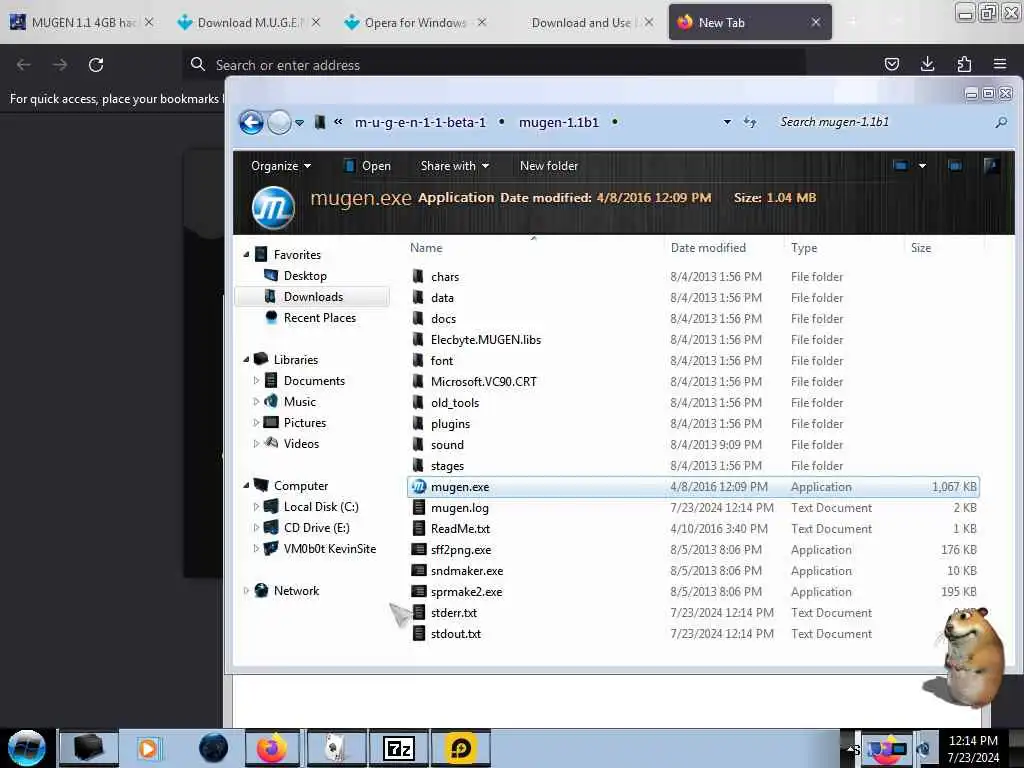Sort by the Name column header
The width and height of the screenshot is (1024, 768).
tap(426, 248)
